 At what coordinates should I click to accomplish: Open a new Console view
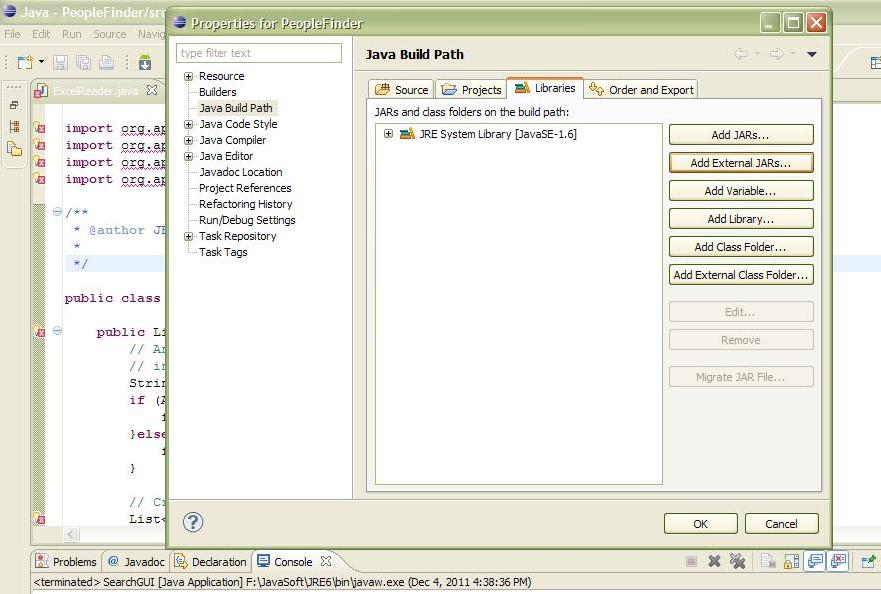867,561
